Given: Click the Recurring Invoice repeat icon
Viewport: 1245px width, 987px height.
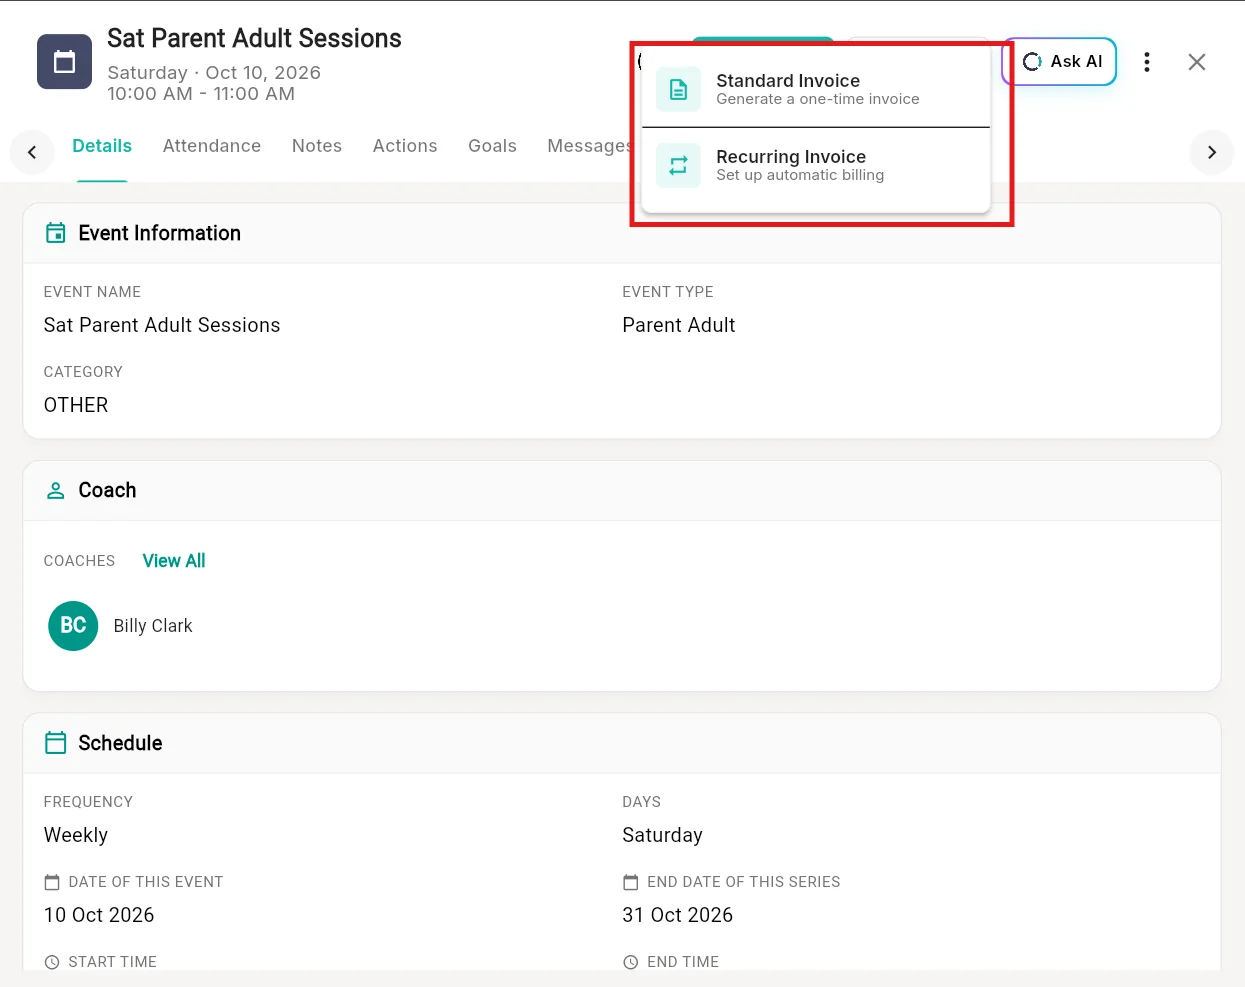Looking at the screenshot, I should 678,166.
